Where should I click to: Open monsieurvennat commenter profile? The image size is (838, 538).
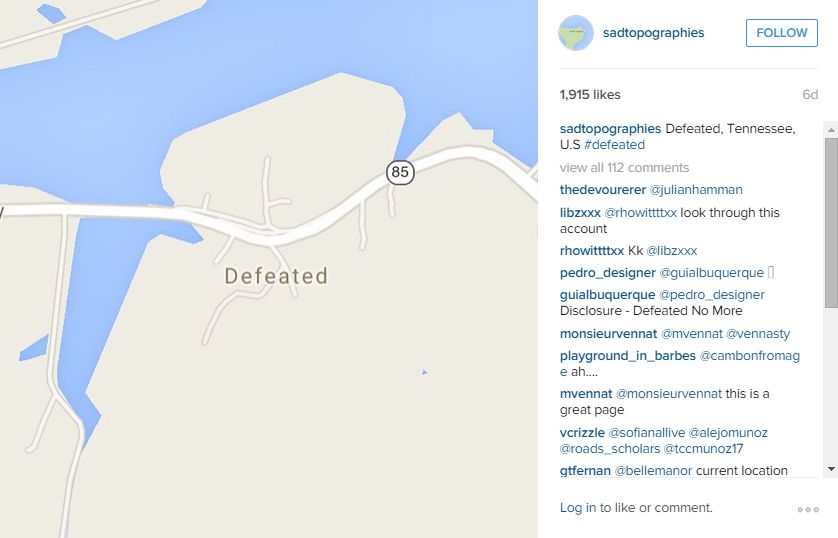tap(607, 333)
